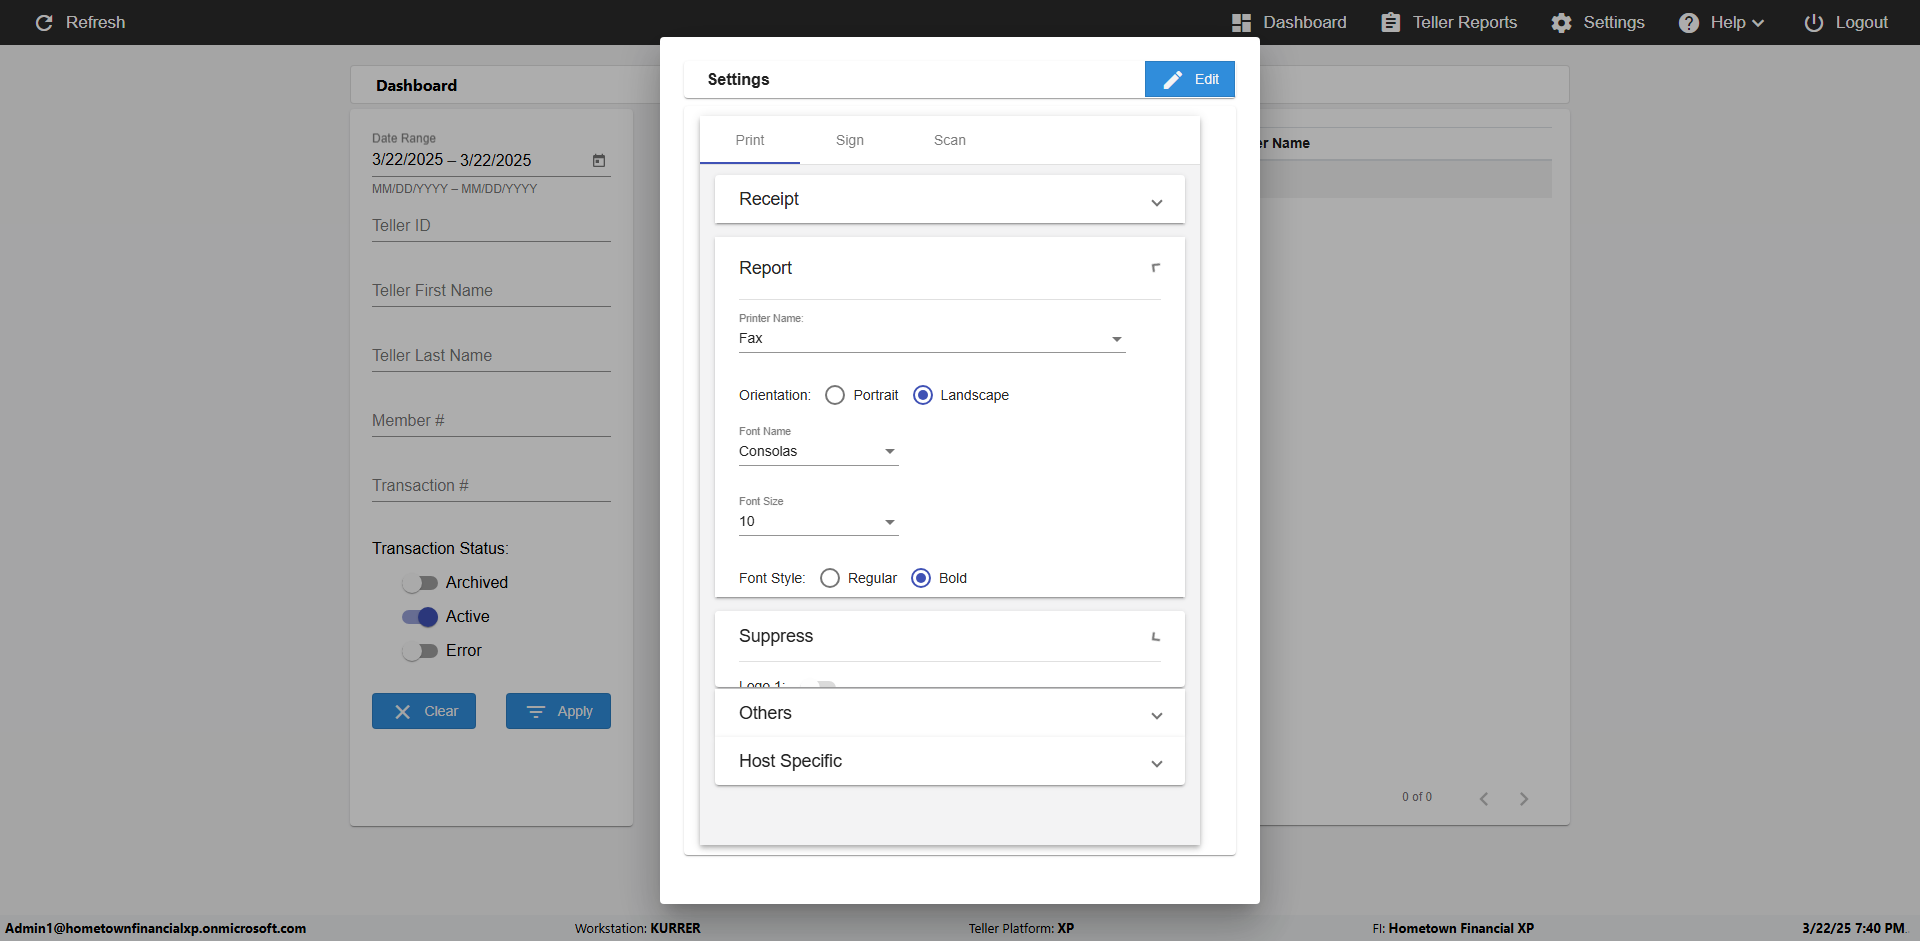This screenshot has height=941, width=1920.
Task: Select the Regular font style radio button
Action: pos(829,578)
